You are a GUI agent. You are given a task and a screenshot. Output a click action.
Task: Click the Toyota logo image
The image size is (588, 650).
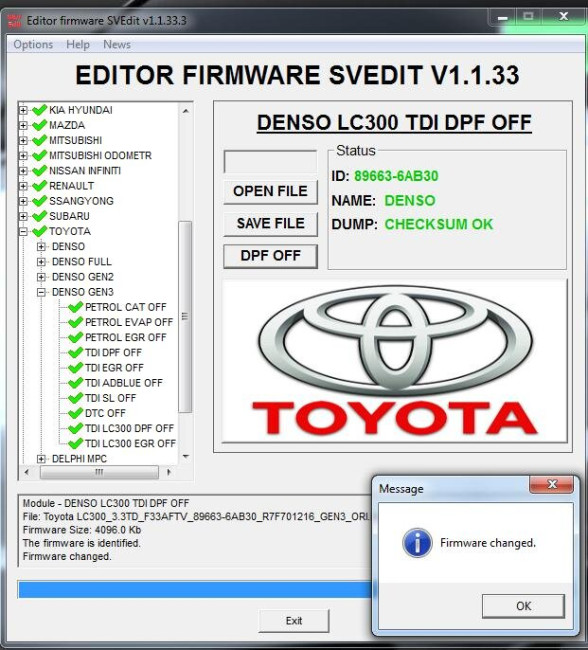(x=395, y=360)
